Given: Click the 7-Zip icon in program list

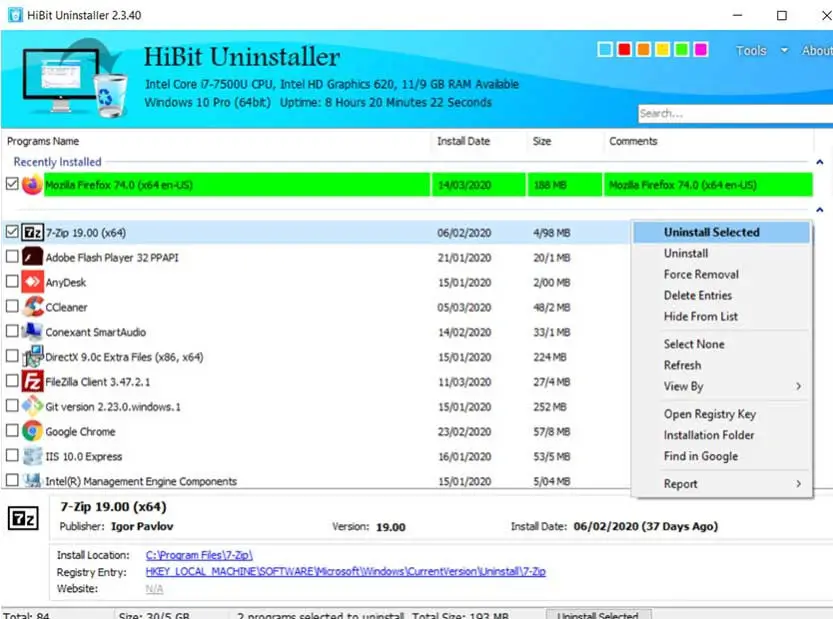Looking at the screenshot, I should pyautogui.click(x=32, y=233).
